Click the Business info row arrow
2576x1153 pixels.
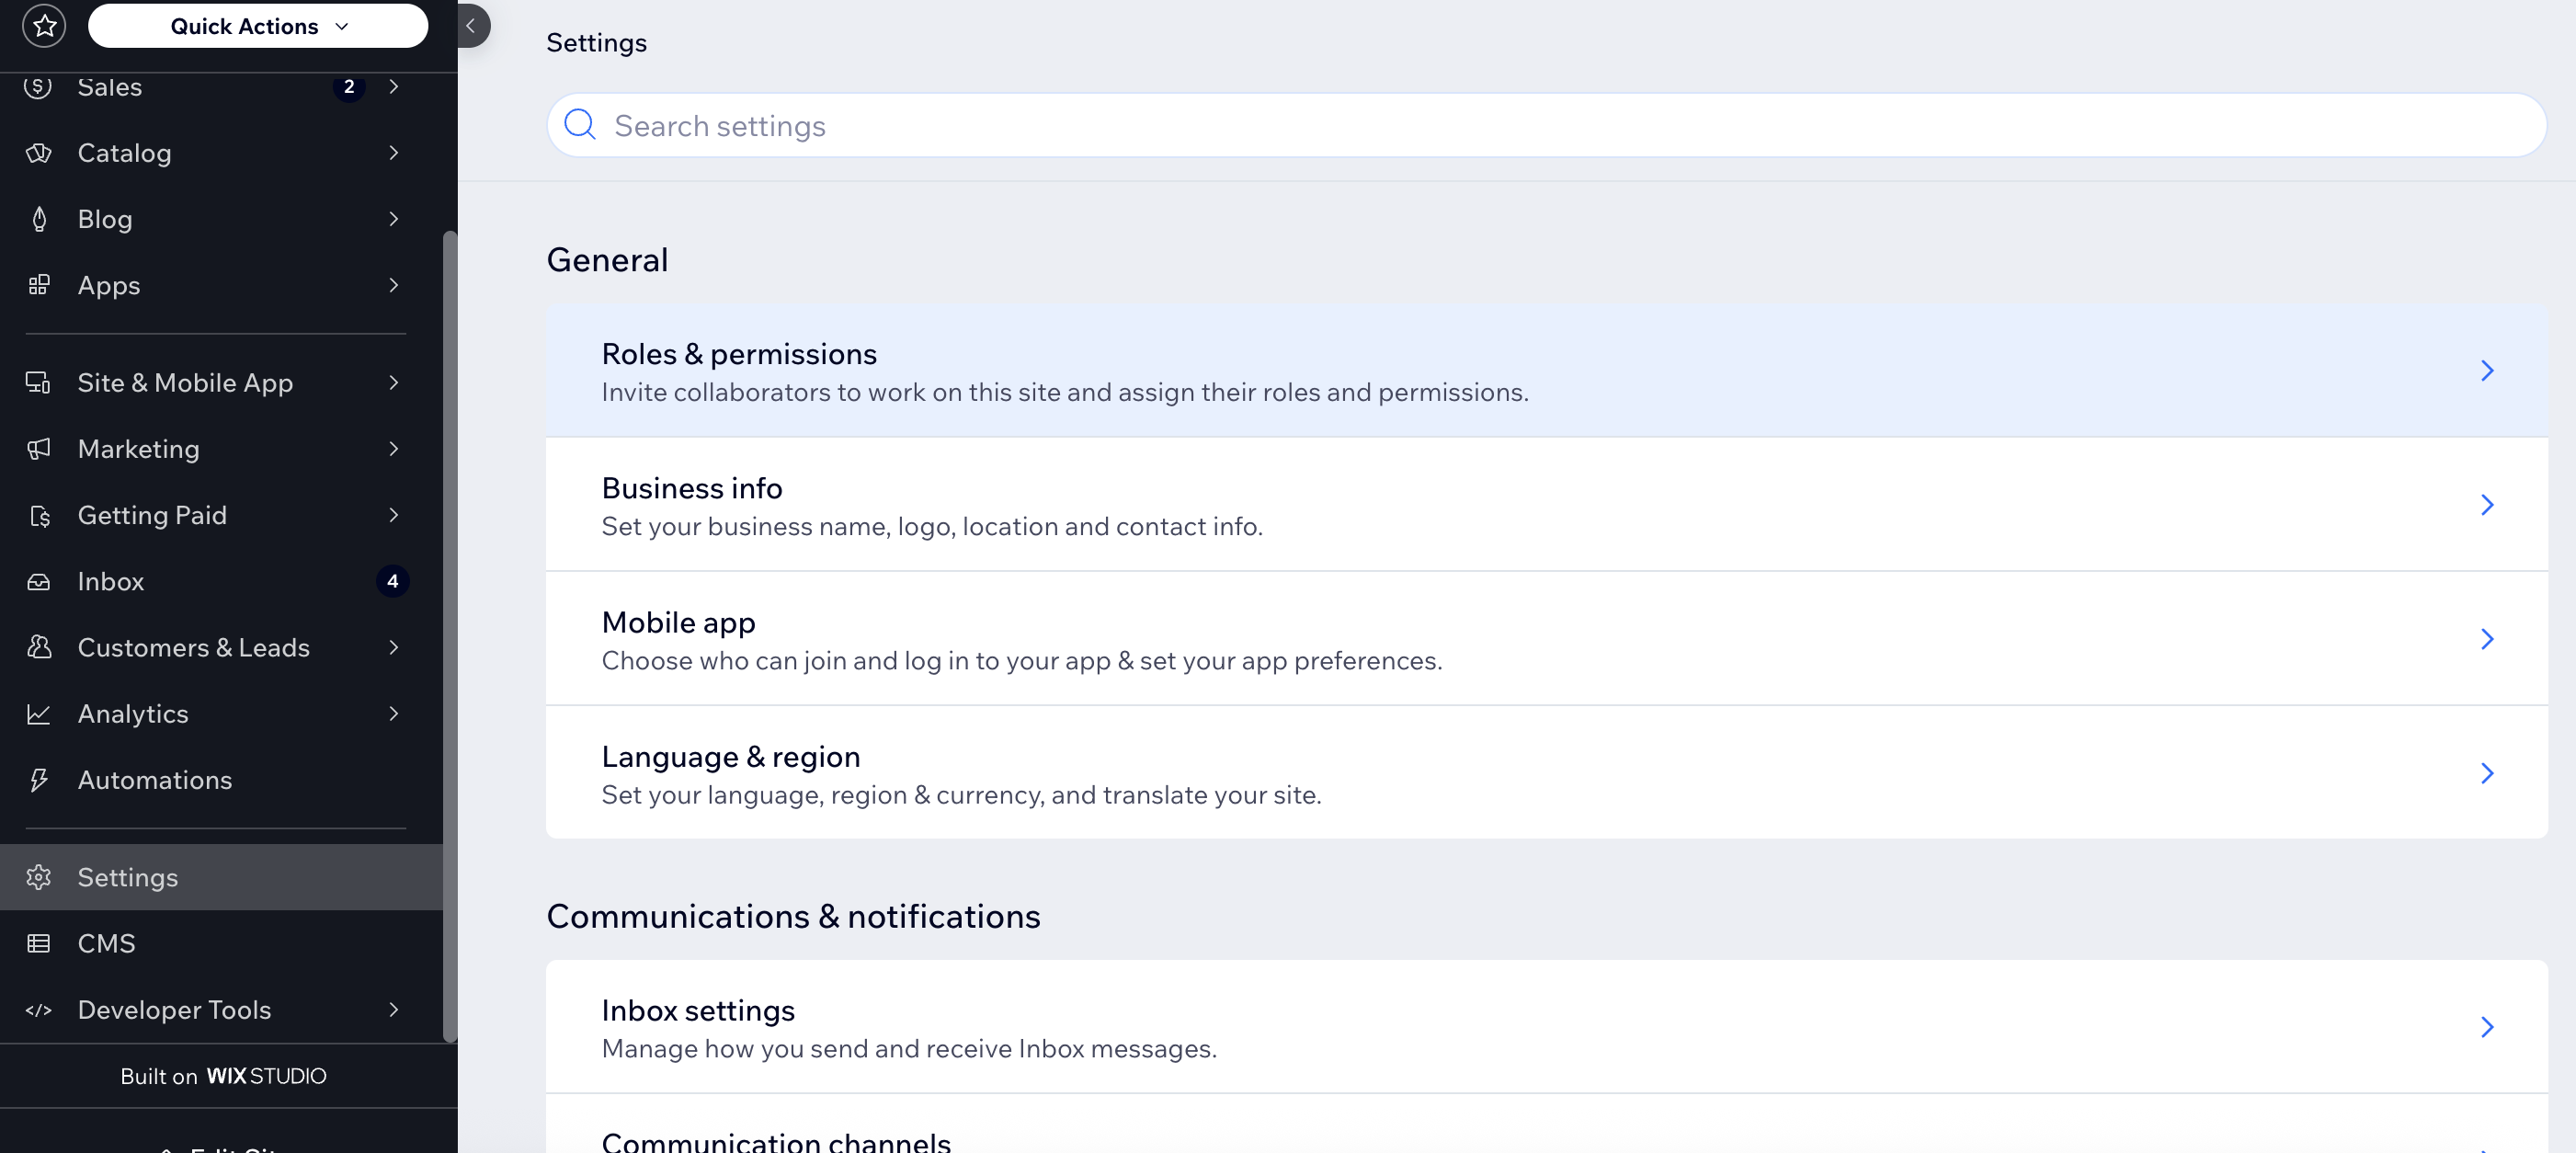coord(2487,505)
